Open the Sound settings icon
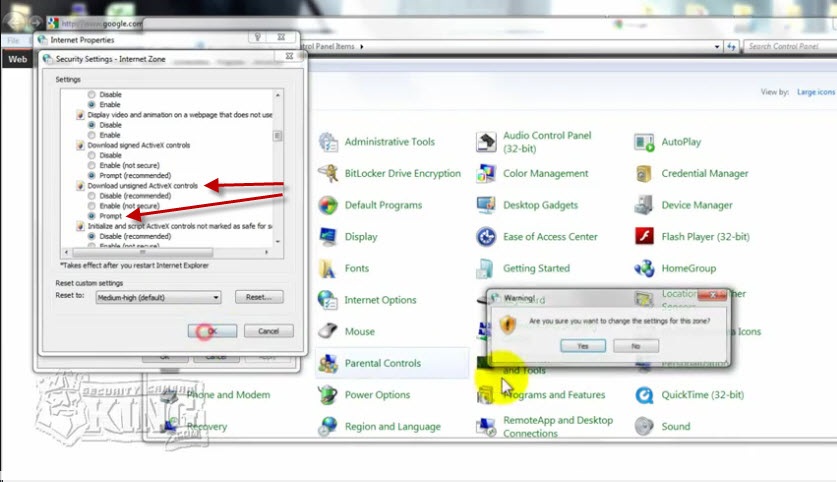Image resolution: width=837 pixels, height=482 pixels. 644,426
